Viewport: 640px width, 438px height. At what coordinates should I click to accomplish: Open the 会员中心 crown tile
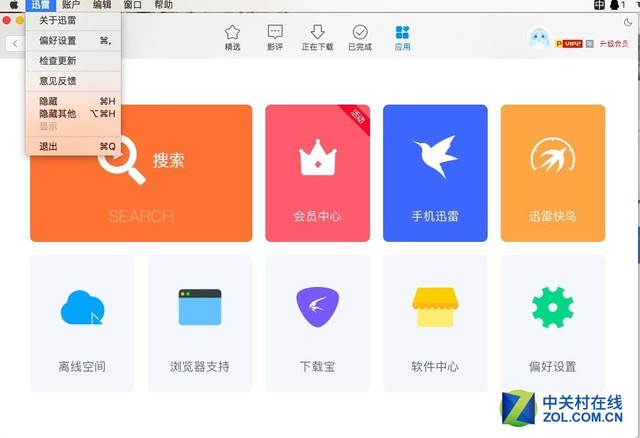(x=318, y=173)
